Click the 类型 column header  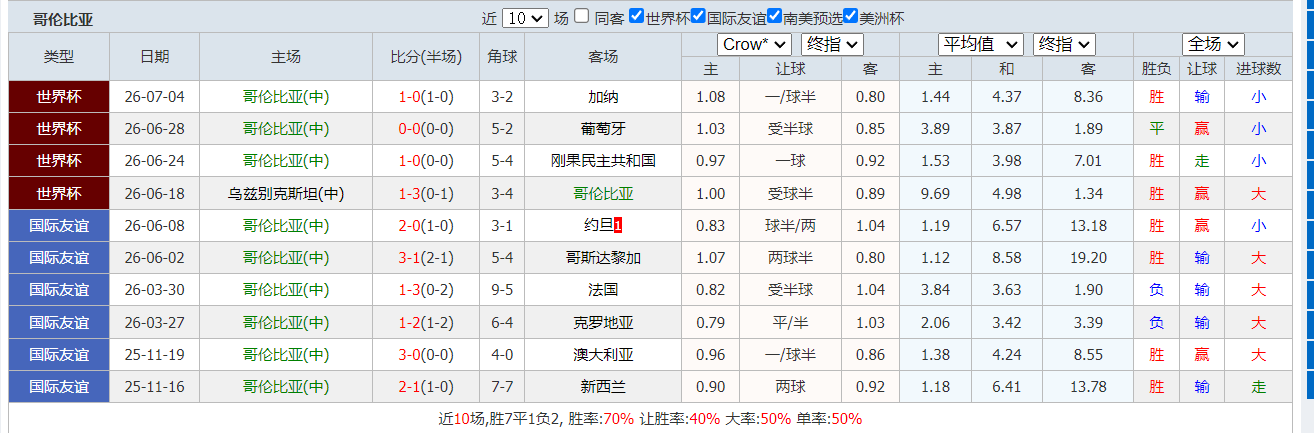coord(59,57)
